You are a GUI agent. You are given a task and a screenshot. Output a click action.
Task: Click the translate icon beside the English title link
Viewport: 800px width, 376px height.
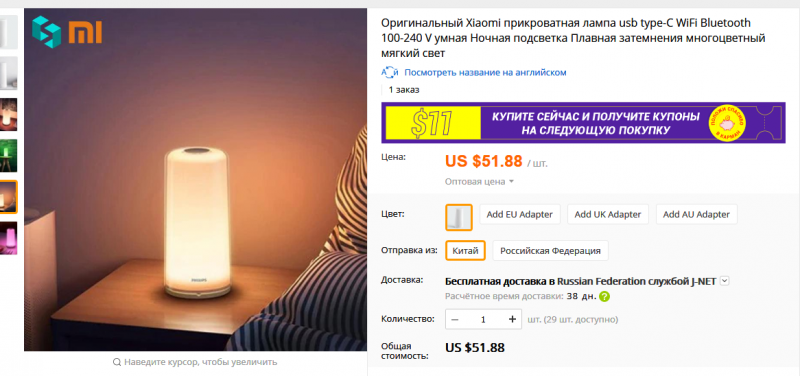click(x=389, y=72)
